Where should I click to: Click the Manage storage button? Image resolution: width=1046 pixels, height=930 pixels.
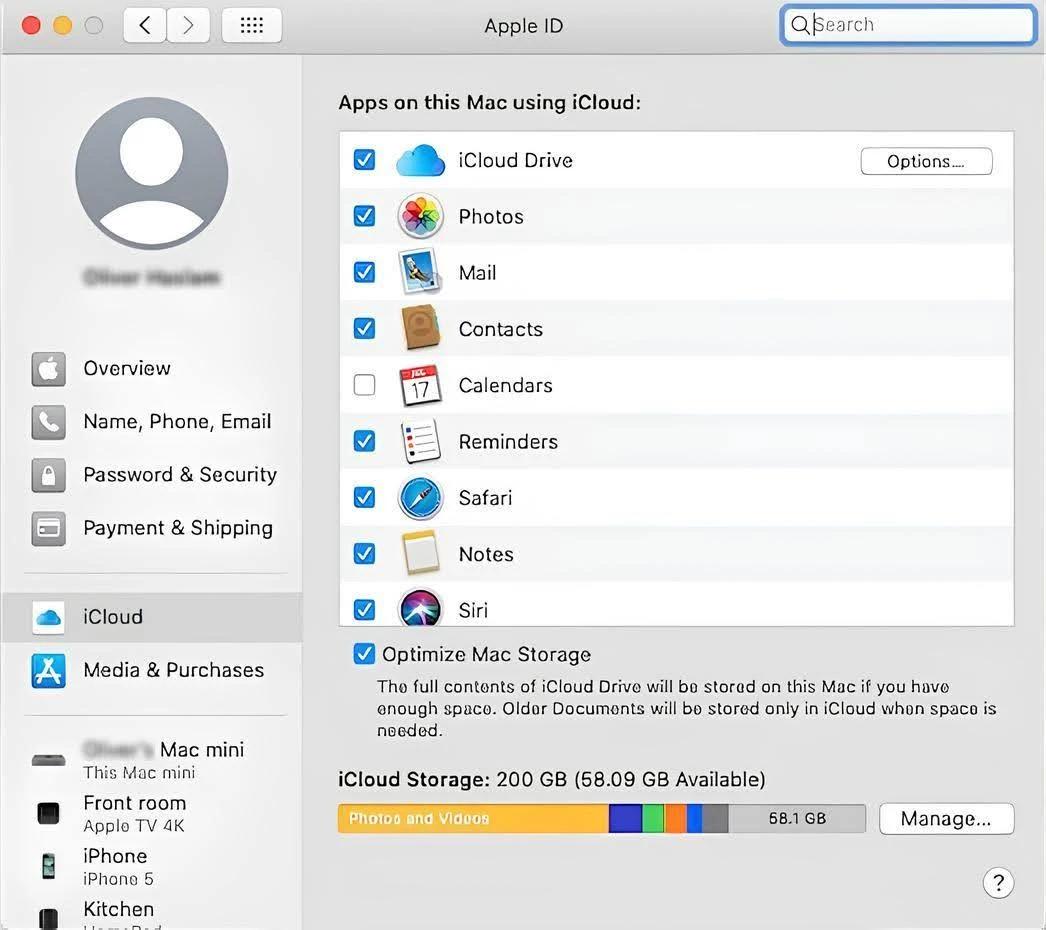click(x=946, y=818)
